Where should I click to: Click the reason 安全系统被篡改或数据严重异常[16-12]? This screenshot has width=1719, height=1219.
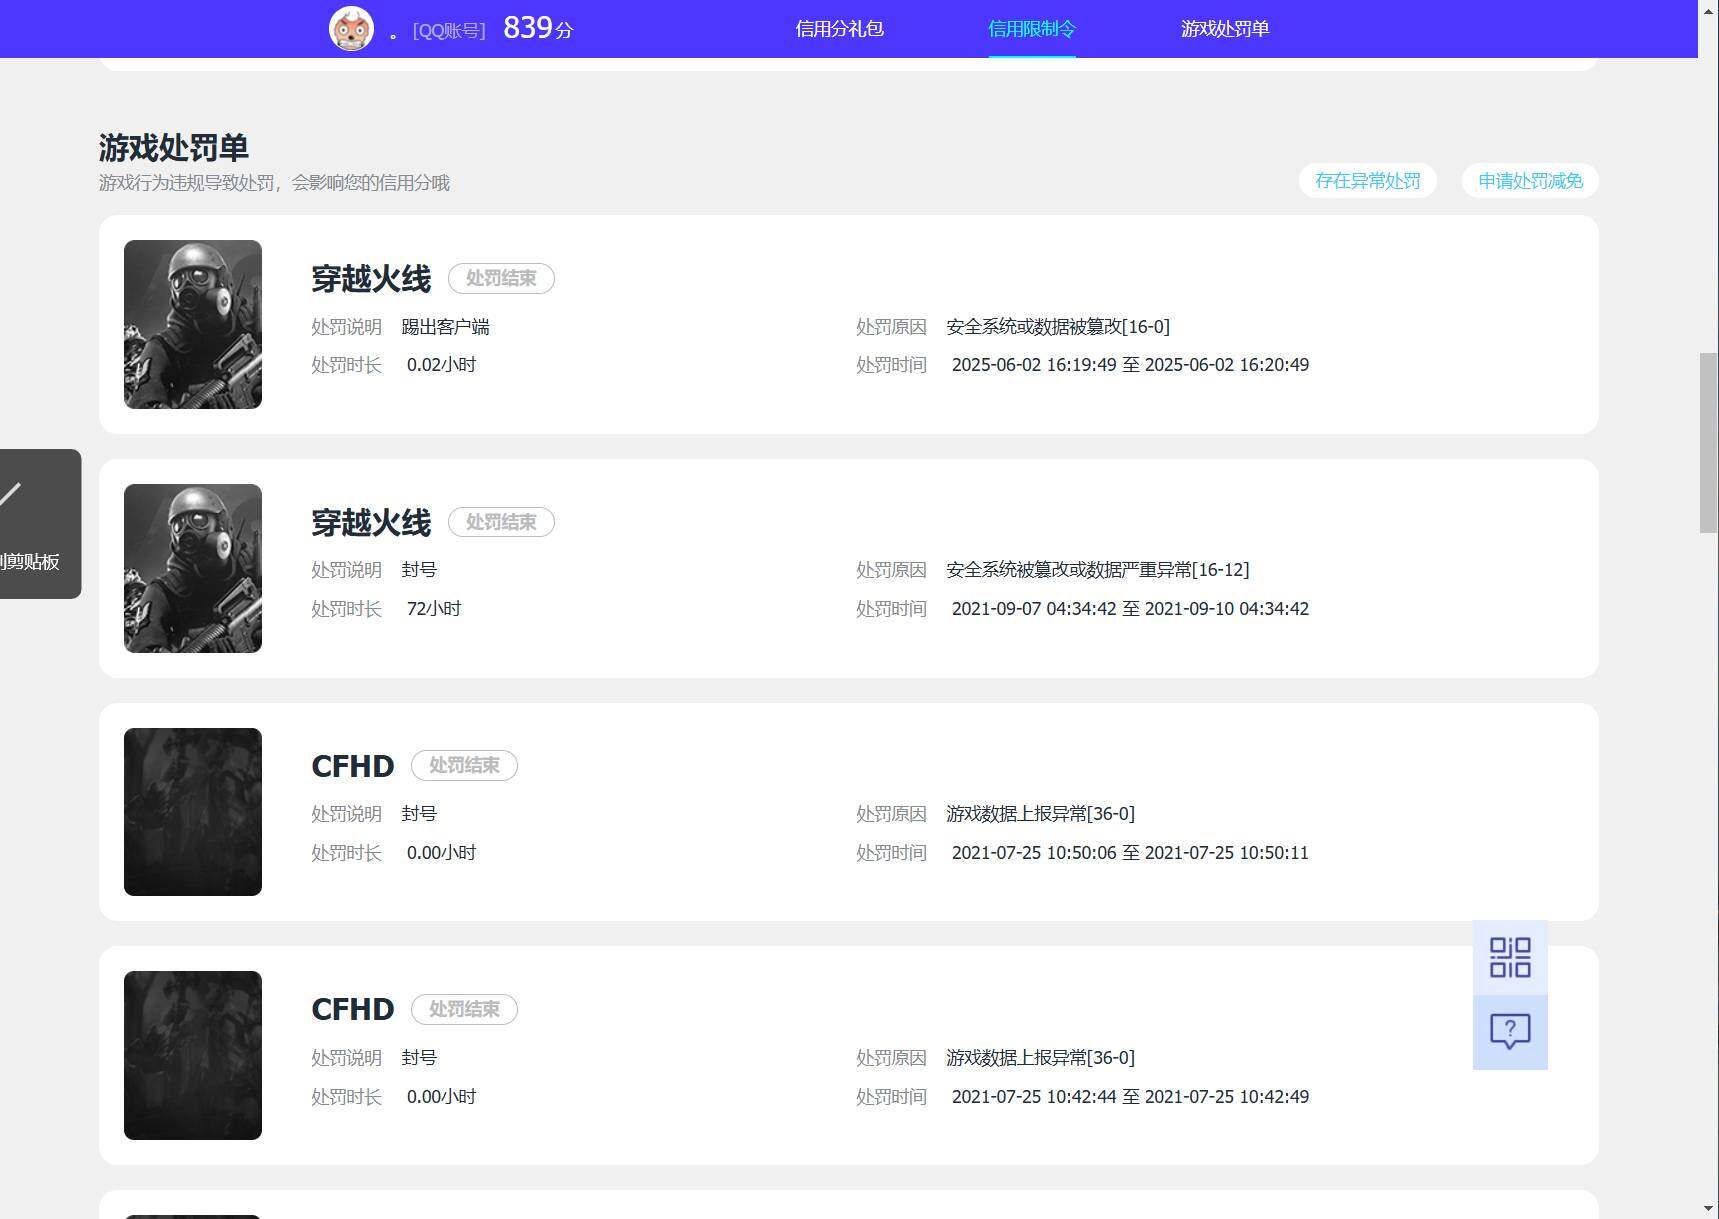point(1098,570)
